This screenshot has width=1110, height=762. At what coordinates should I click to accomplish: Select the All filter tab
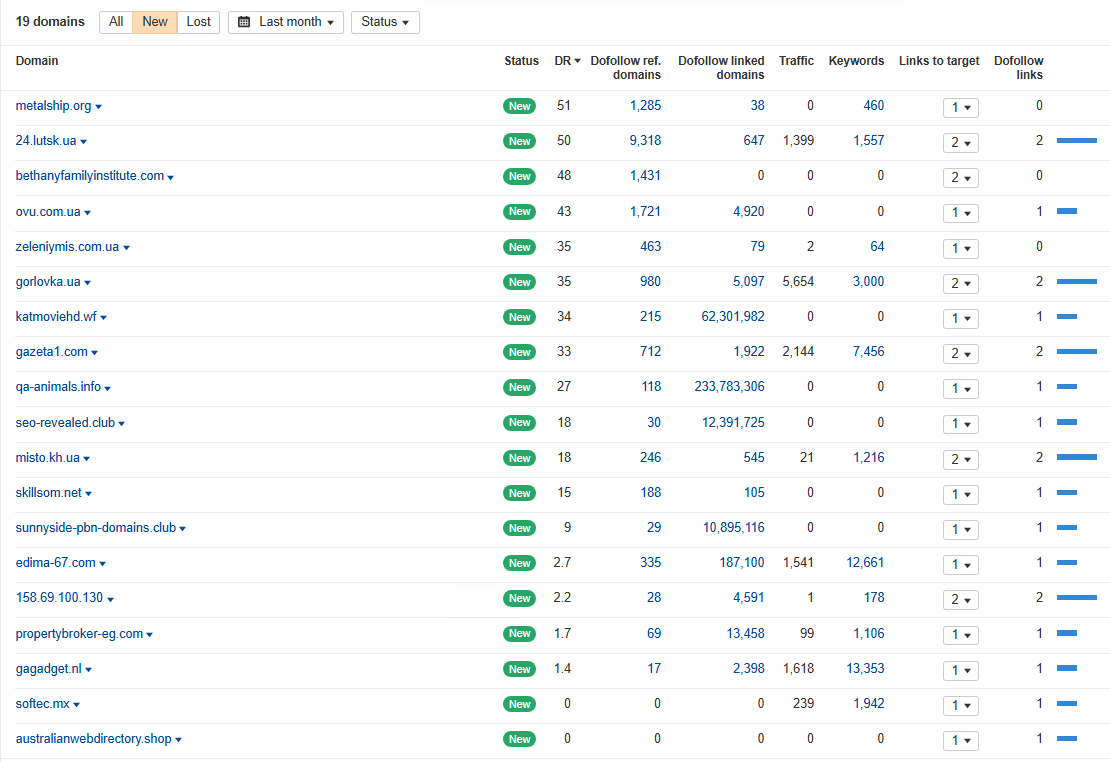[116, 22]
